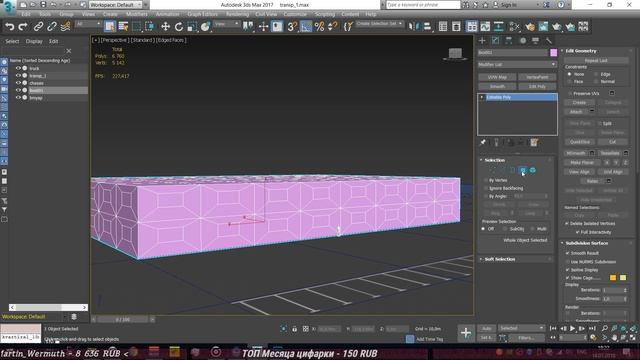Click the Play Animation button
The width and height of the screenshot is (640, 360).
pos(573,328)
